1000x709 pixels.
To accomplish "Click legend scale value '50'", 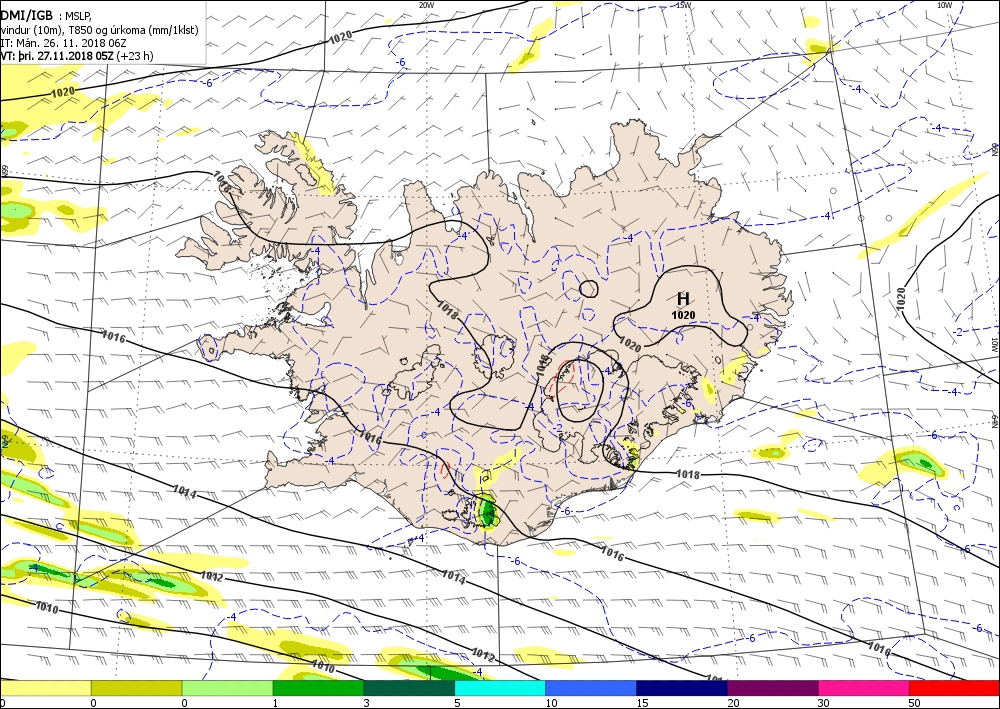I will tap(915, 703).
